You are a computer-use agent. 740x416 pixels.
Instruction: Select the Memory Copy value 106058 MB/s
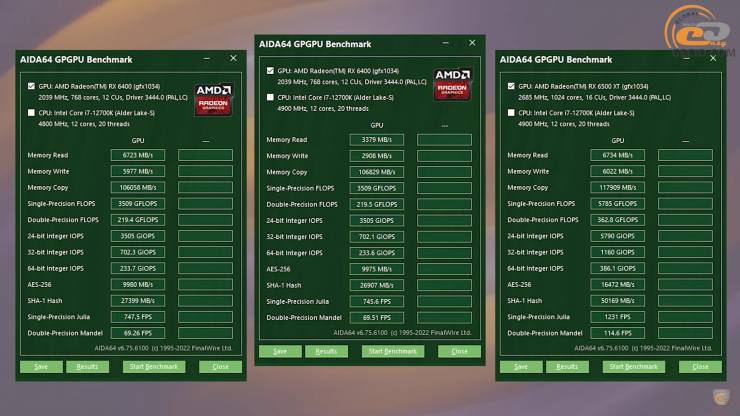click(138, 187)
